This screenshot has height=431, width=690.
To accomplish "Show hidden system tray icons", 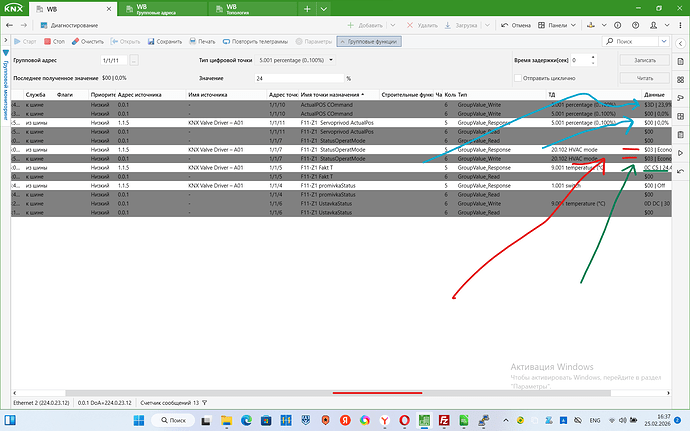I will coord(506,420).
